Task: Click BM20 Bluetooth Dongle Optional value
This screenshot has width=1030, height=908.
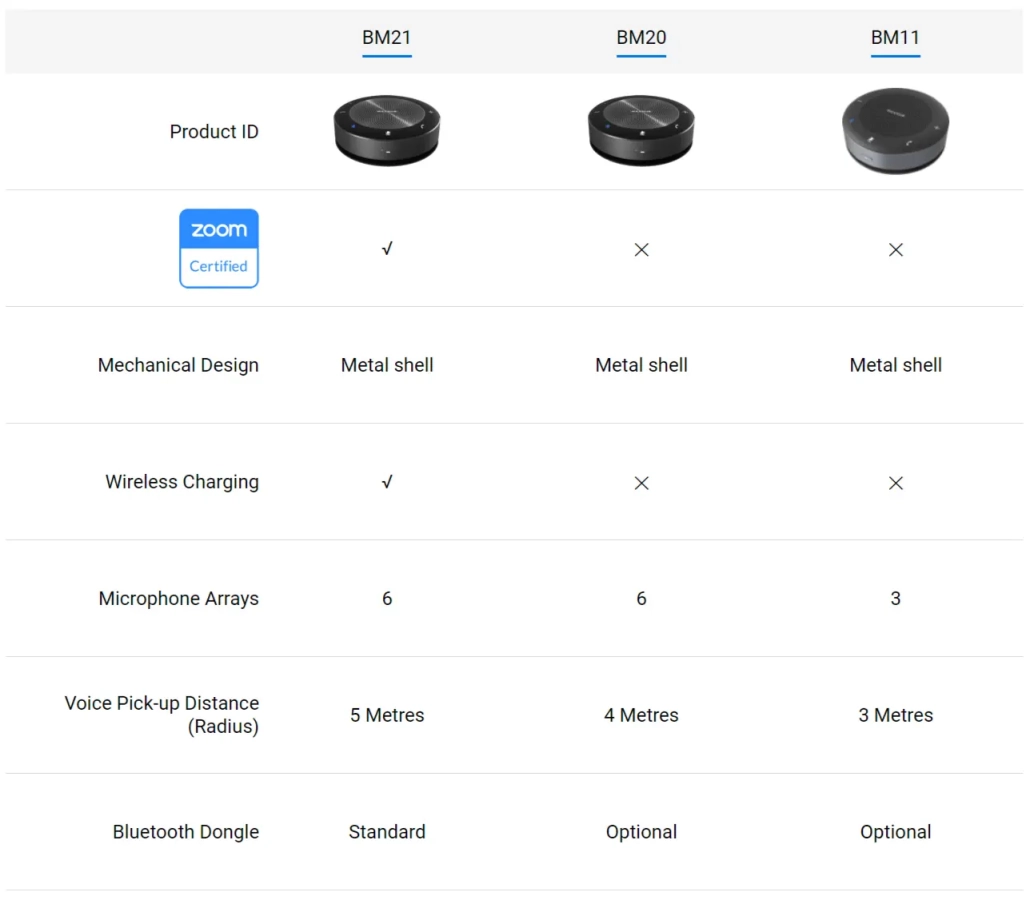Action: [641, 832]
